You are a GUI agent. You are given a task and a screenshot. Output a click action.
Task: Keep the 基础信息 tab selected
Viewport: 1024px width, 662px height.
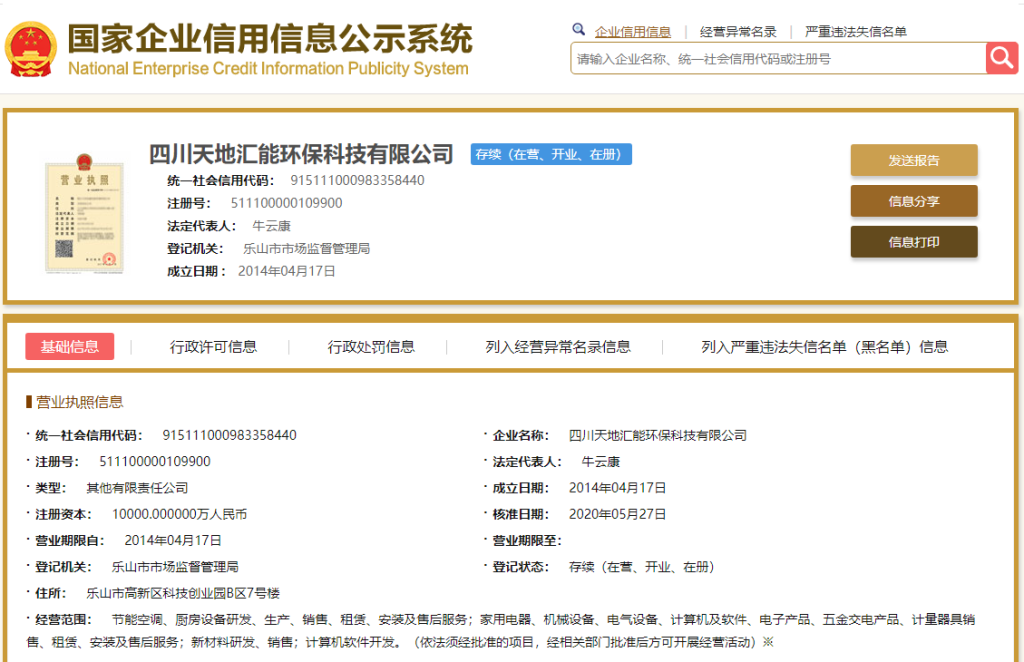69,347
